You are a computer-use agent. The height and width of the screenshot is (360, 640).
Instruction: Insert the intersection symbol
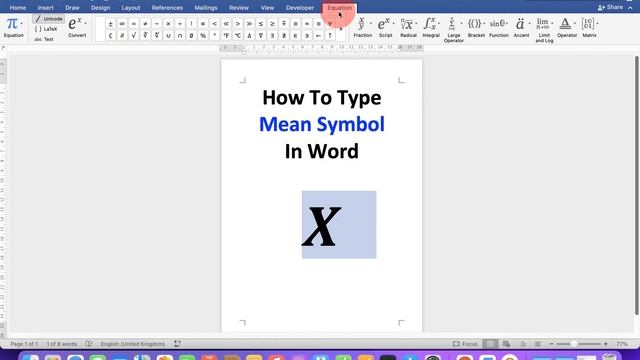pos(180,36)
